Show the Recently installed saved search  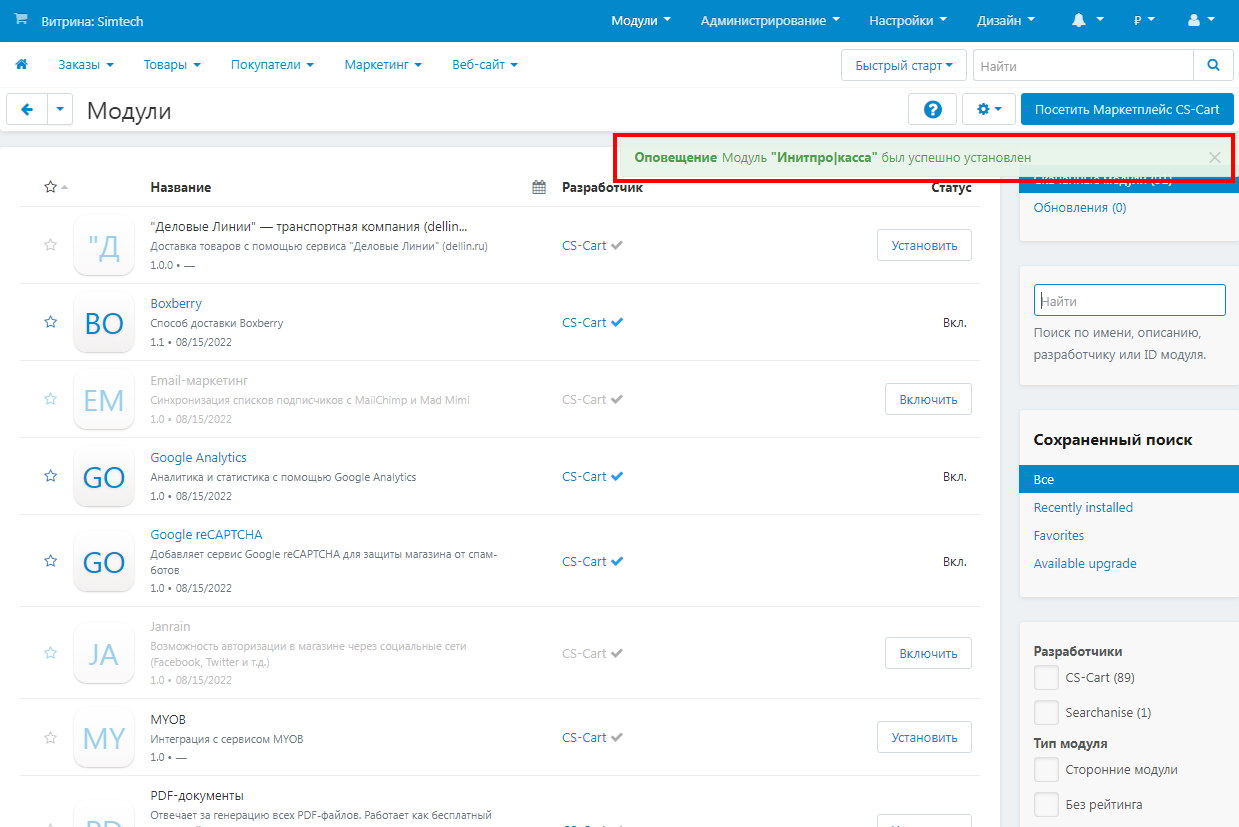pos(1083,507)
